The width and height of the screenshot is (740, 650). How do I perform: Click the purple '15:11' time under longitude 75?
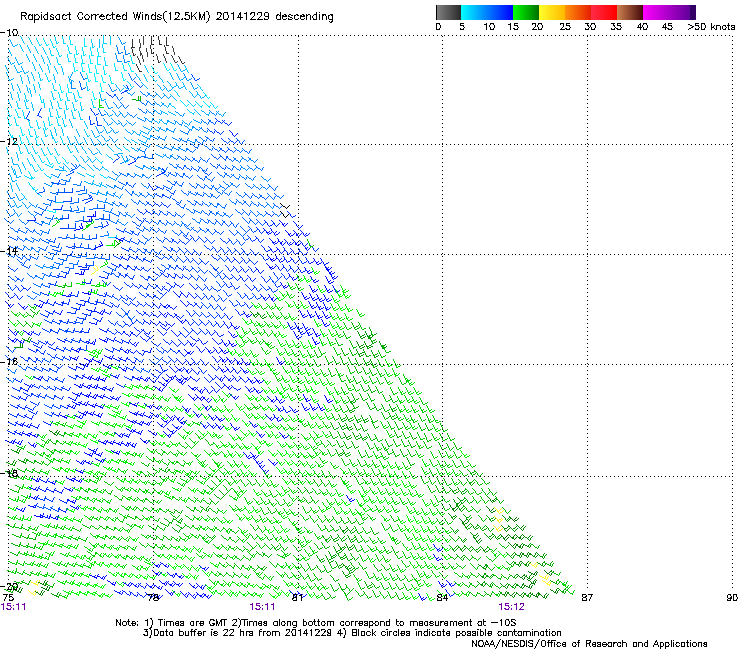point(14,607)
